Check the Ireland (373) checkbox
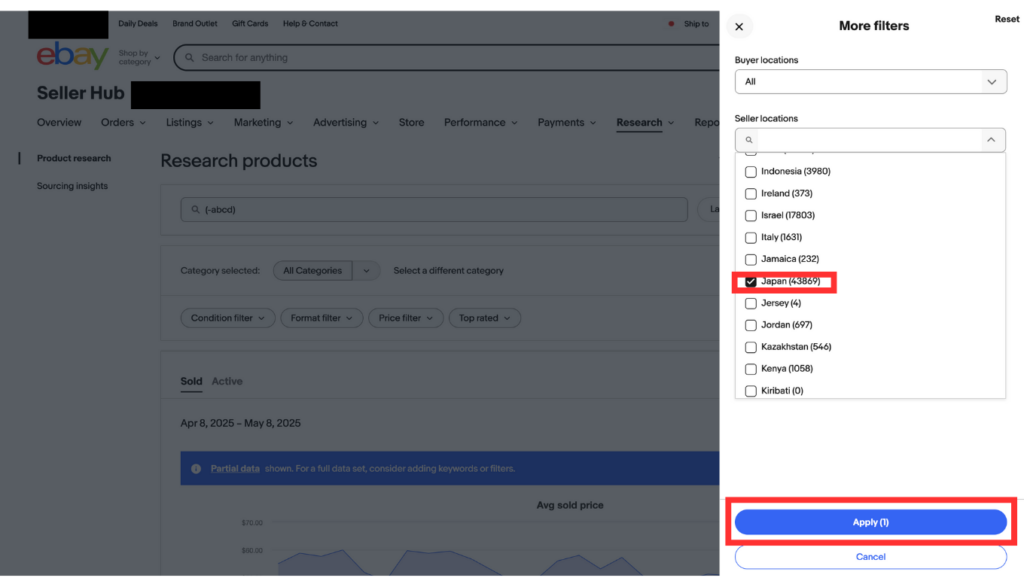The image size is (1024, 587). 750,194
